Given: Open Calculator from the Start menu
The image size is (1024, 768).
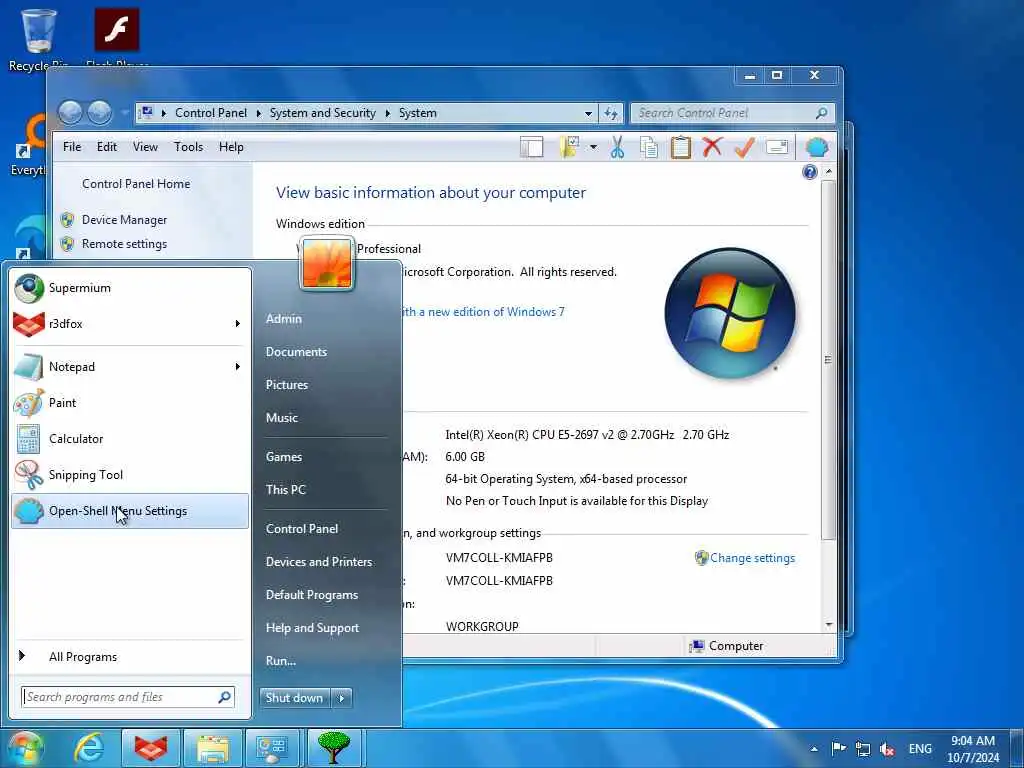Looking at the screenshot, I should pyautogui.click(x=130, y=439).
